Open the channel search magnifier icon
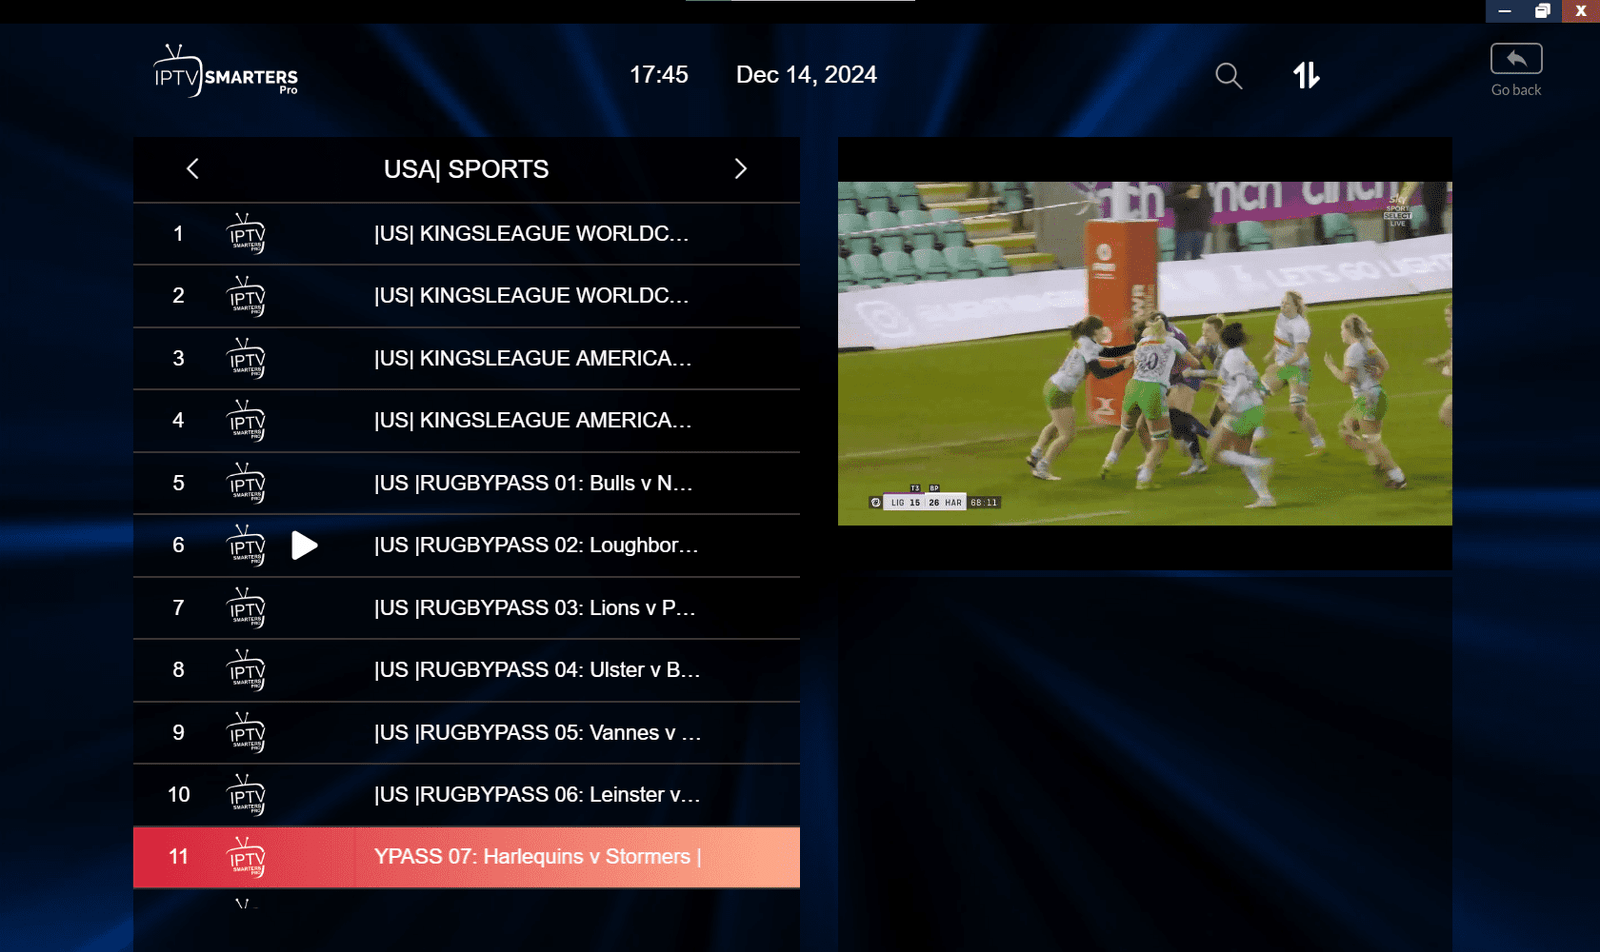1600x952 pixels. pyautogui.click(x=1228, y=76)
